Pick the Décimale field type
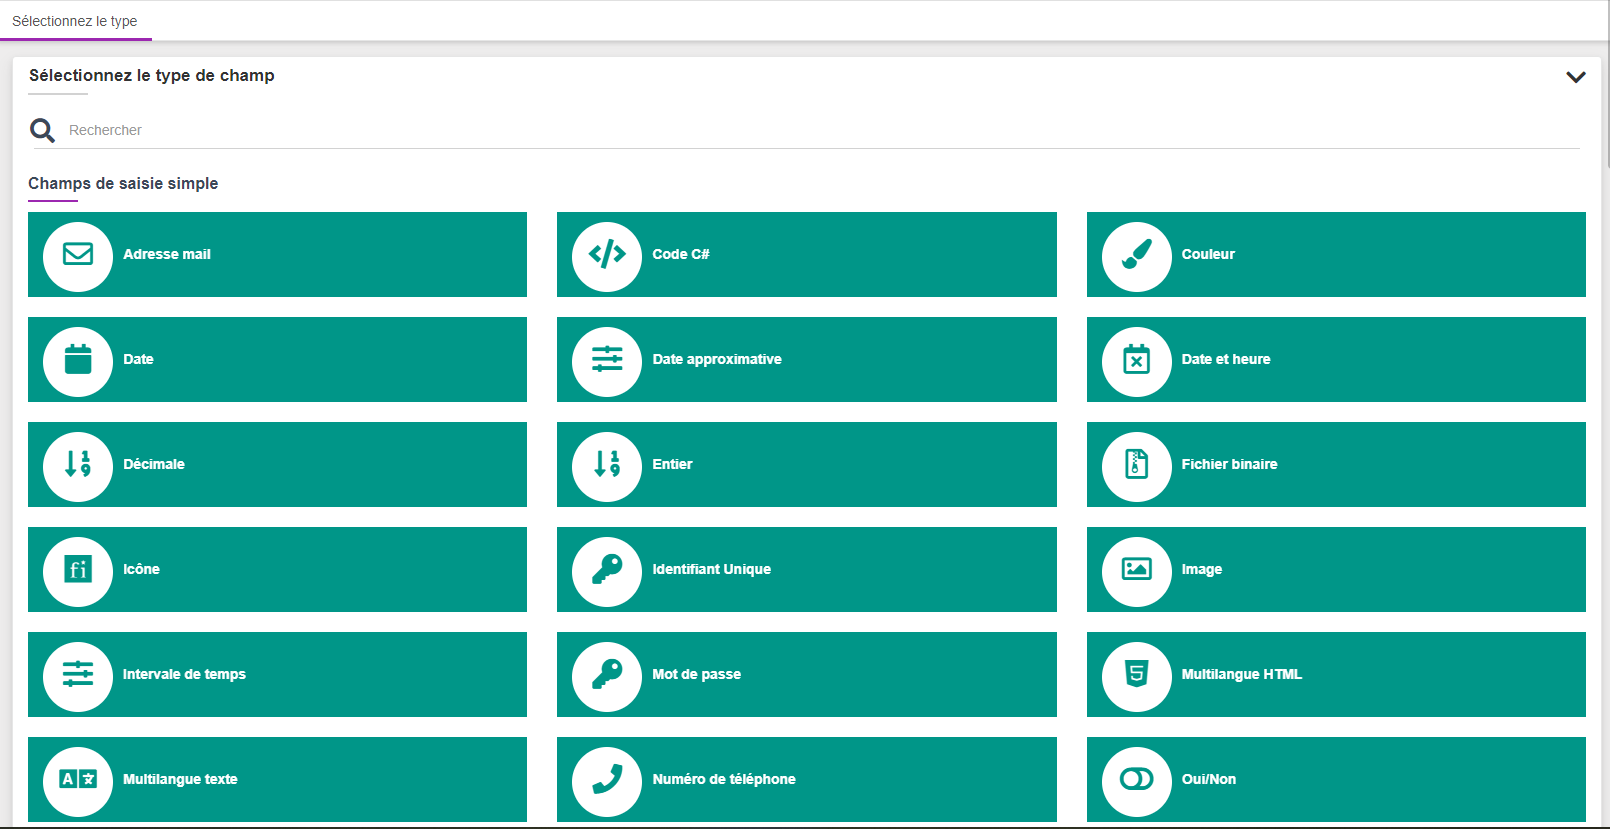The width and height of the screenshot is (1610, 829). (277, 465)
